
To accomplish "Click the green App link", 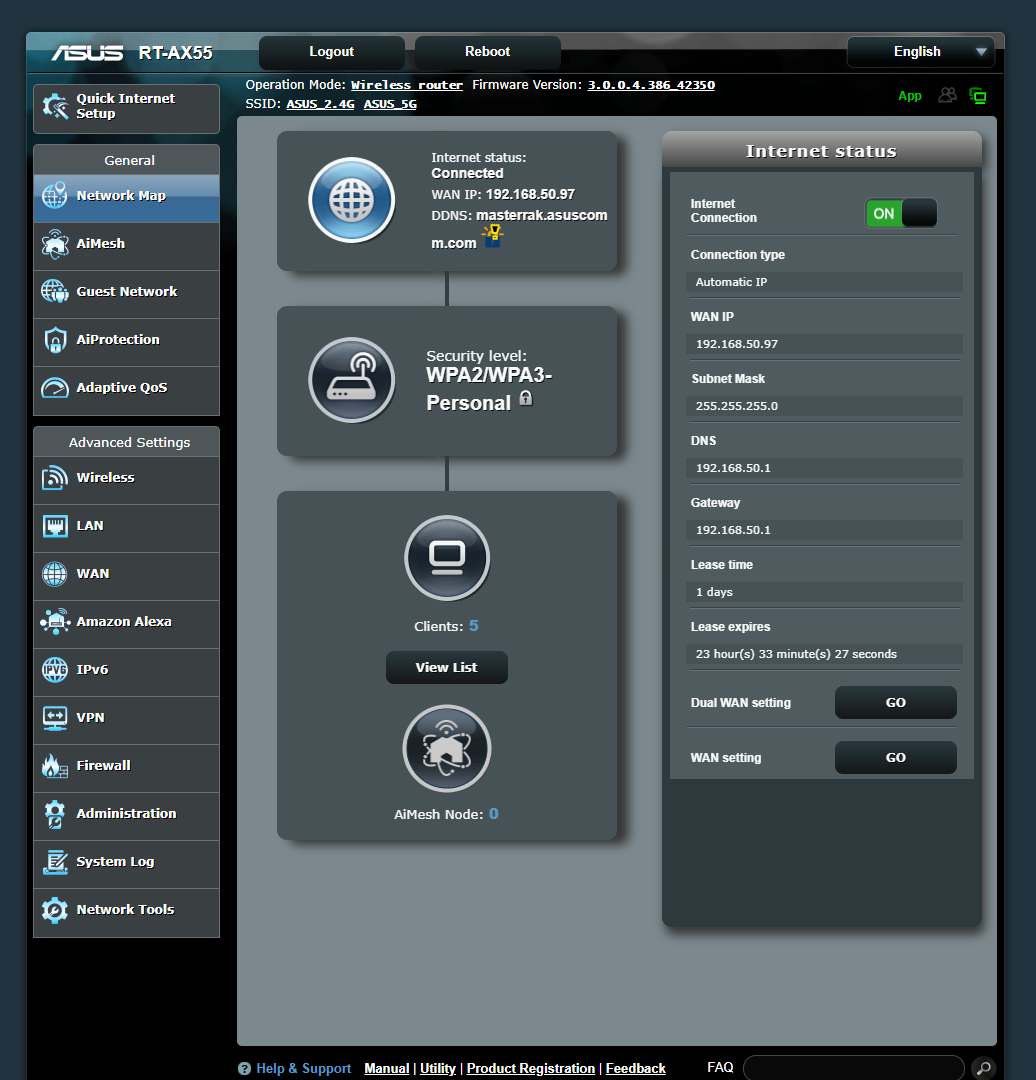I will [910, 96].
